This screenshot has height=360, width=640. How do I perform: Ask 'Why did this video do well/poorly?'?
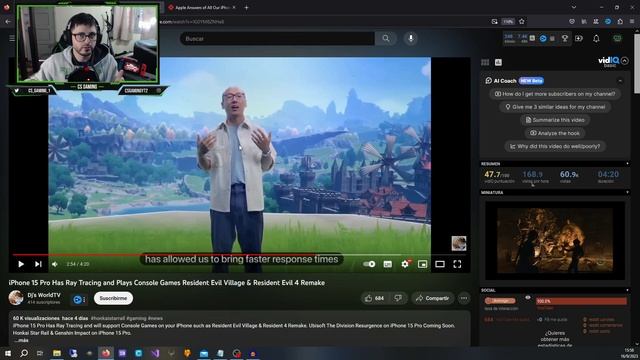[x=555, y=146]
